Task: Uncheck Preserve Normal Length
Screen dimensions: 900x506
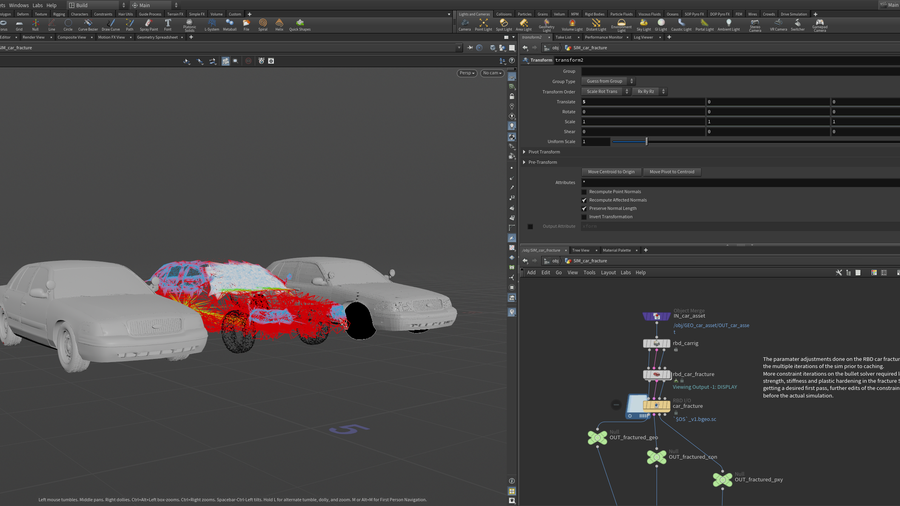Action: [585, 208]
